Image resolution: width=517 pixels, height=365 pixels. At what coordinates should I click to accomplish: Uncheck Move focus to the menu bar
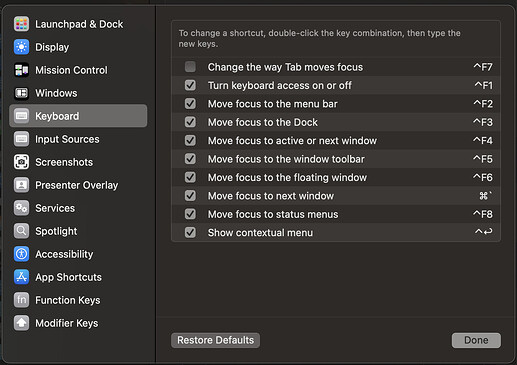[190, 103]
